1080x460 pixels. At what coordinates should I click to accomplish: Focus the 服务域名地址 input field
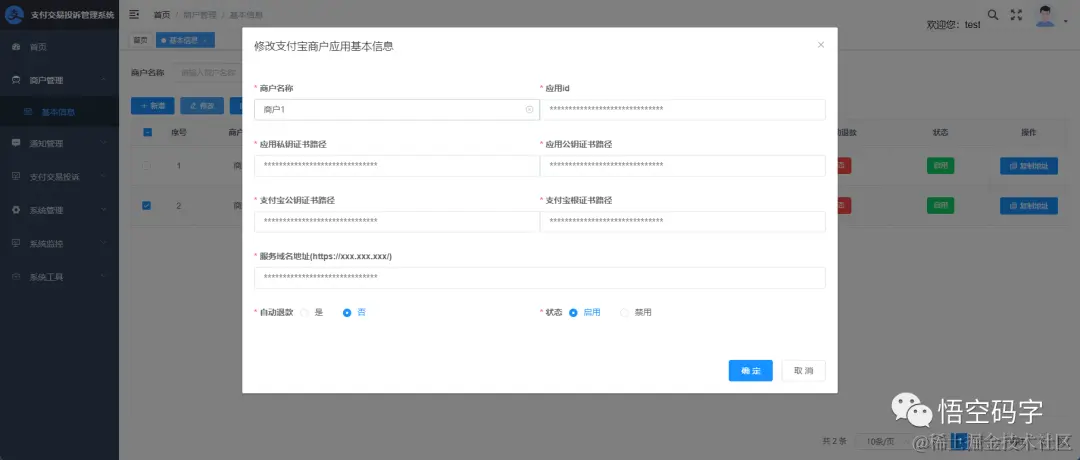click(x=539, y=278)
